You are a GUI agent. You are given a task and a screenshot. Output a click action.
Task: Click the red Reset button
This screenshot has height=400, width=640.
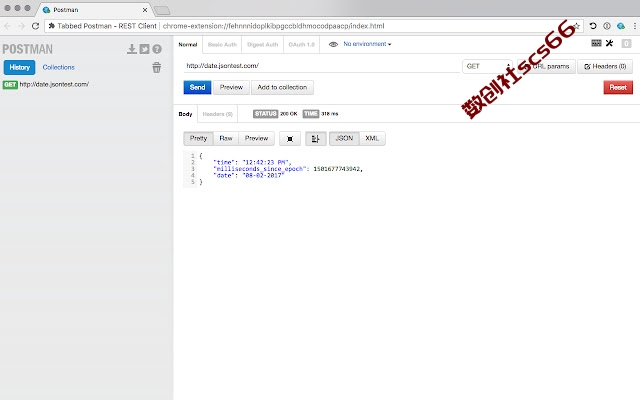point(618,87)
